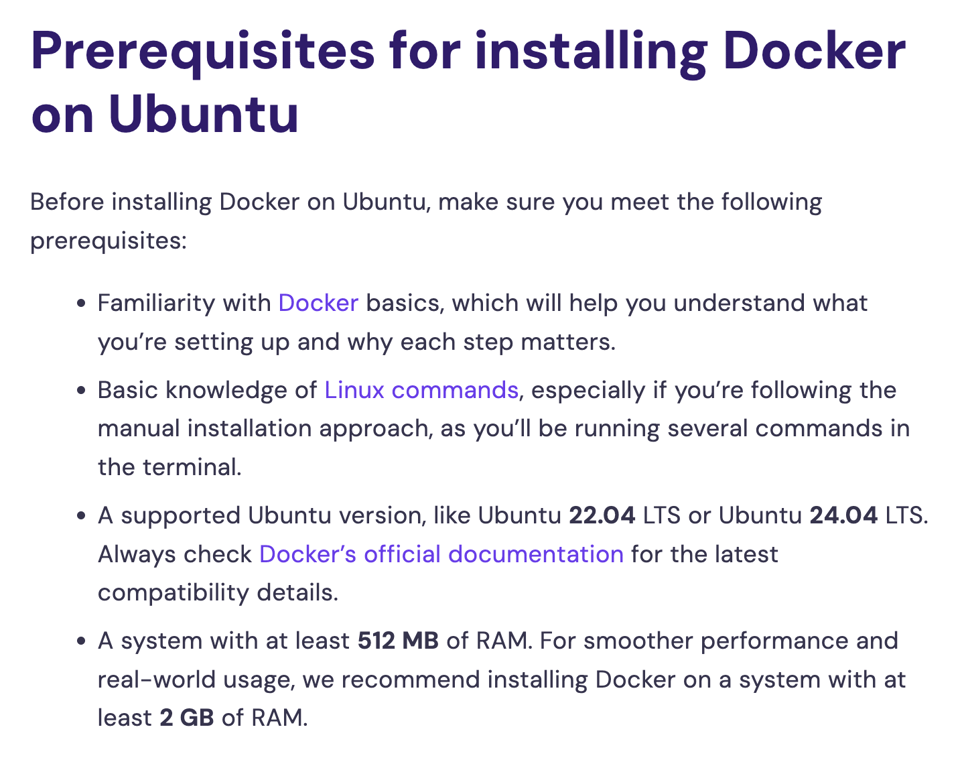Viewport: 962px width, 768px height.
Task: Click the word 'Ubuntu' in the heading
Action: click(x=203, y=114)
